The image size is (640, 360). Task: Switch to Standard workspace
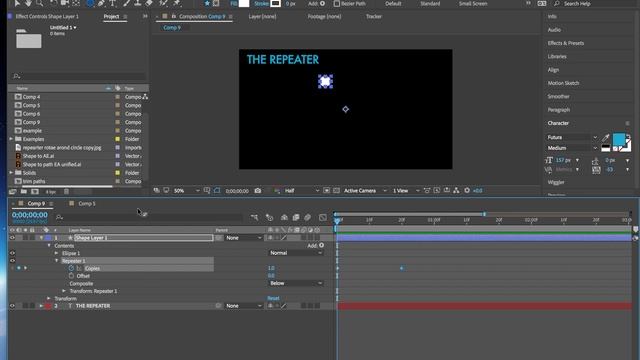pos(430,3)
